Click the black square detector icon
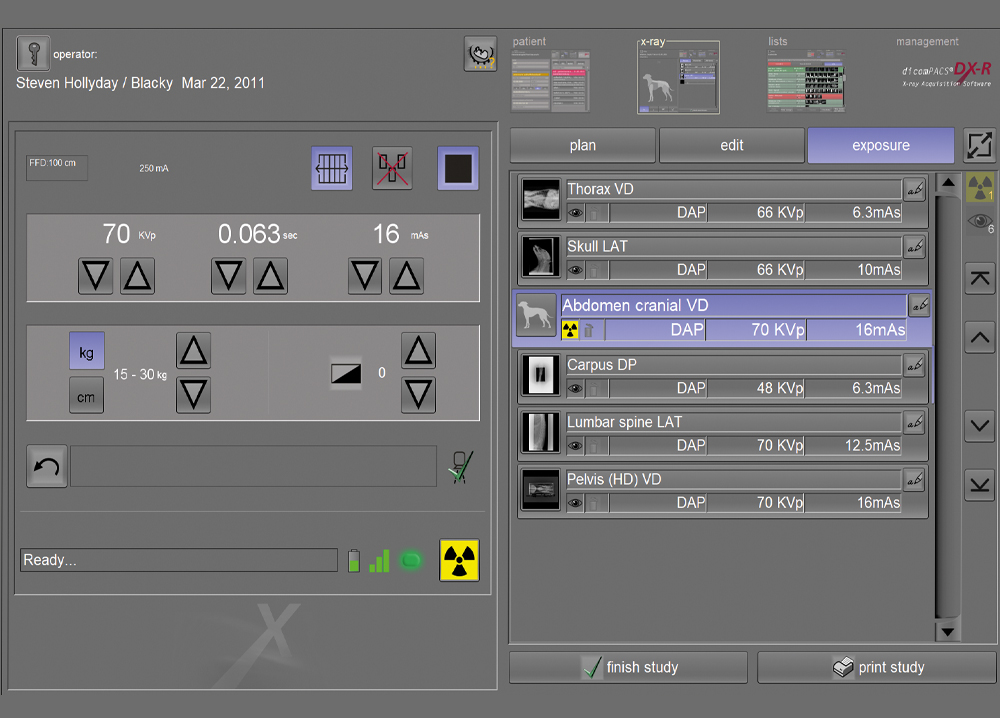 (x=458, y=168)
